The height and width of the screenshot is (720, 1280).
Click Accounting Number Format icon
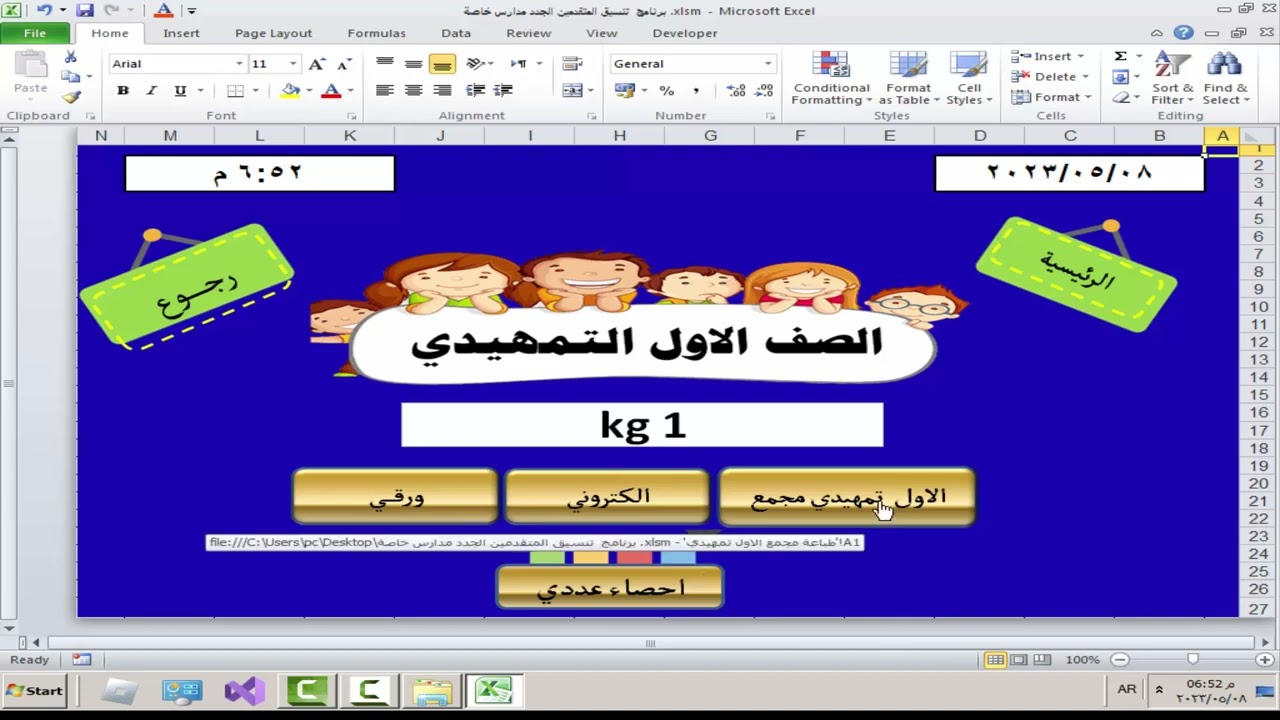[625, 91]
